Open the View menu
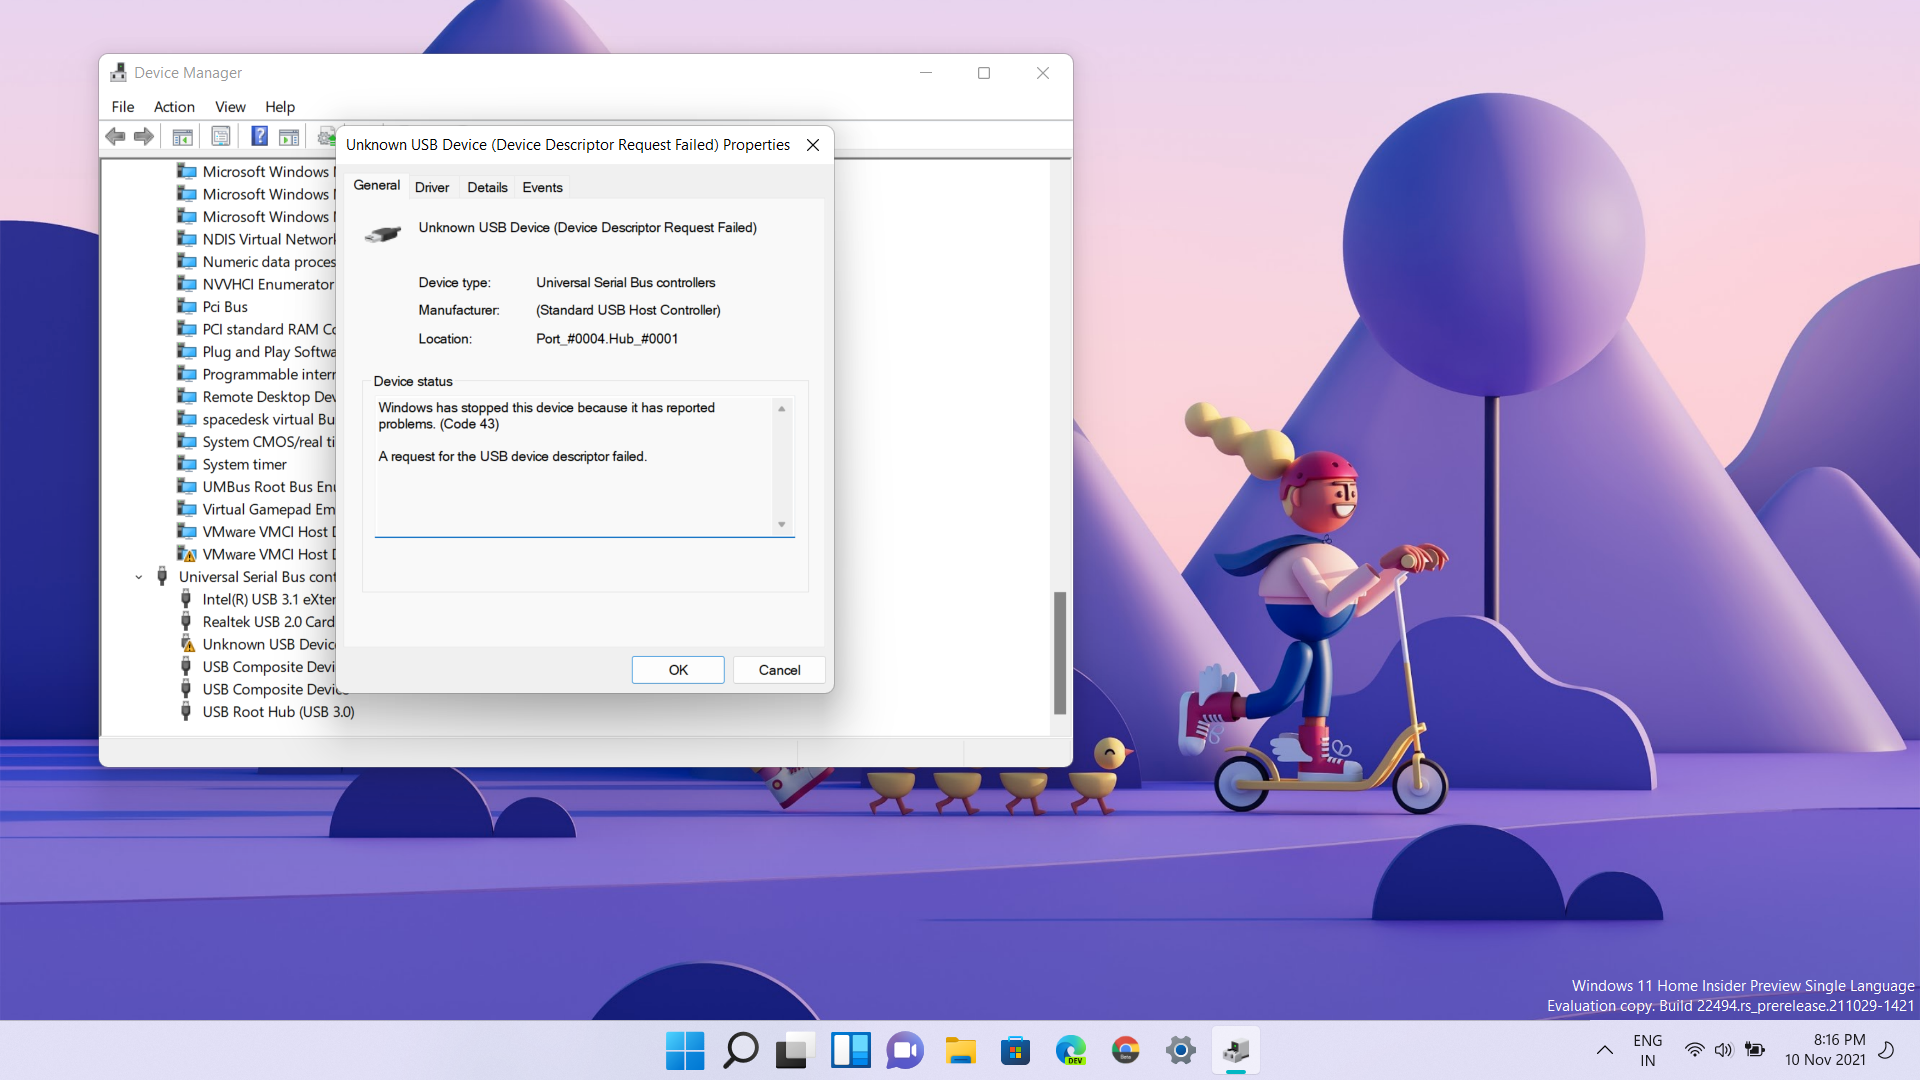The width and height of the screenshot is (1920, 1080). tap(230, 107)
